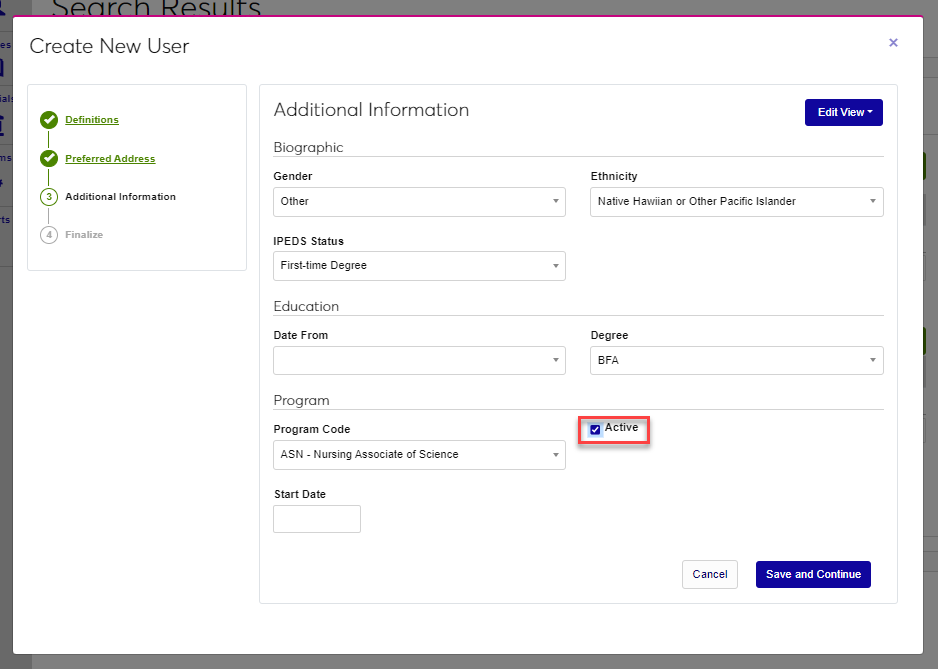Go to the Definitions step link
The image size is (938, 669).
pos(92,120)
